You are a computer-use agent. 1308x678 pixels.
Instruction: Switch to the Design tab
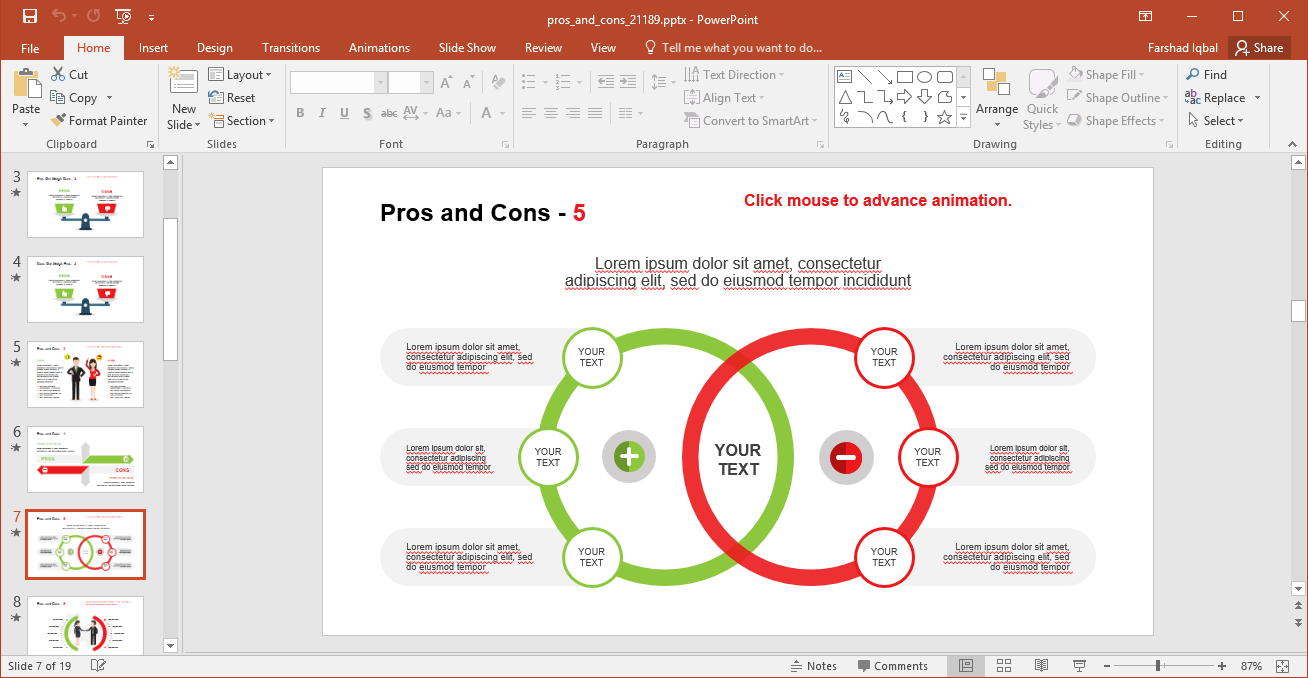pyautogui.click(x=214, y=48)
